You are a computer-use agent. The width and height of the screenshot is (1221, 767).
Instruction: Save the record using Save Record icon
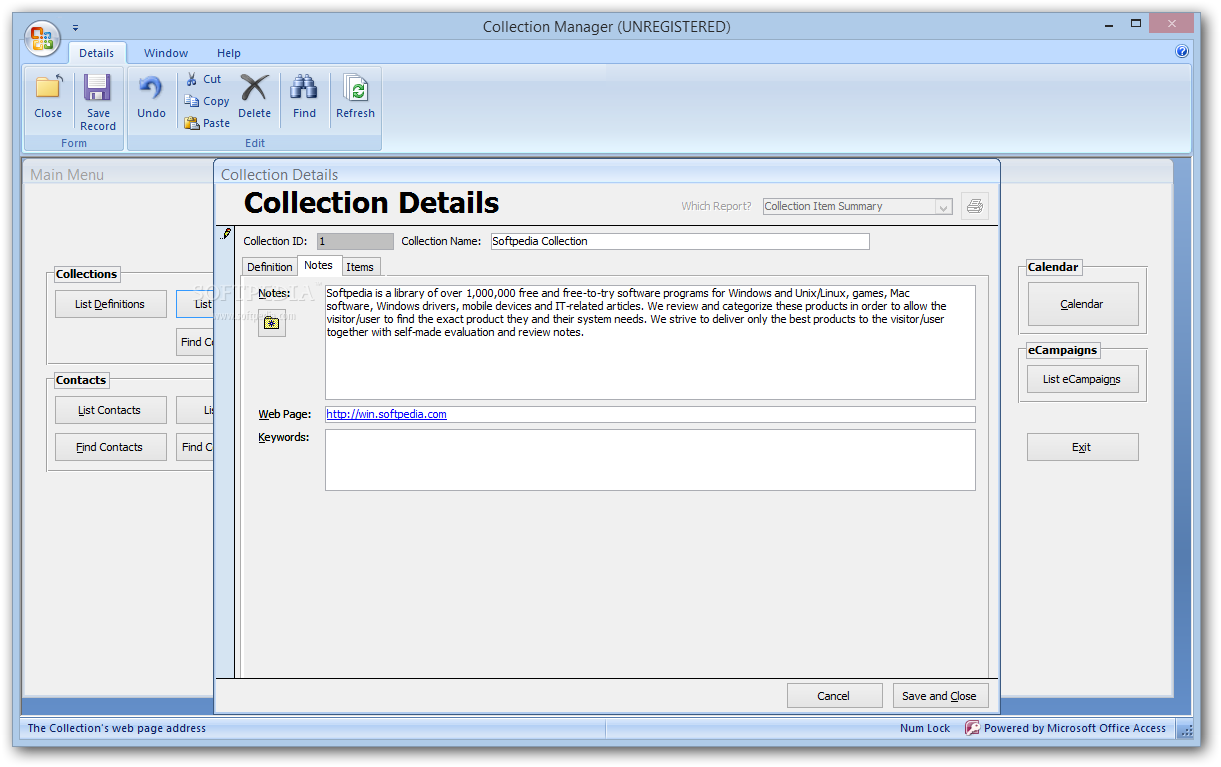[x=98, y=102]
